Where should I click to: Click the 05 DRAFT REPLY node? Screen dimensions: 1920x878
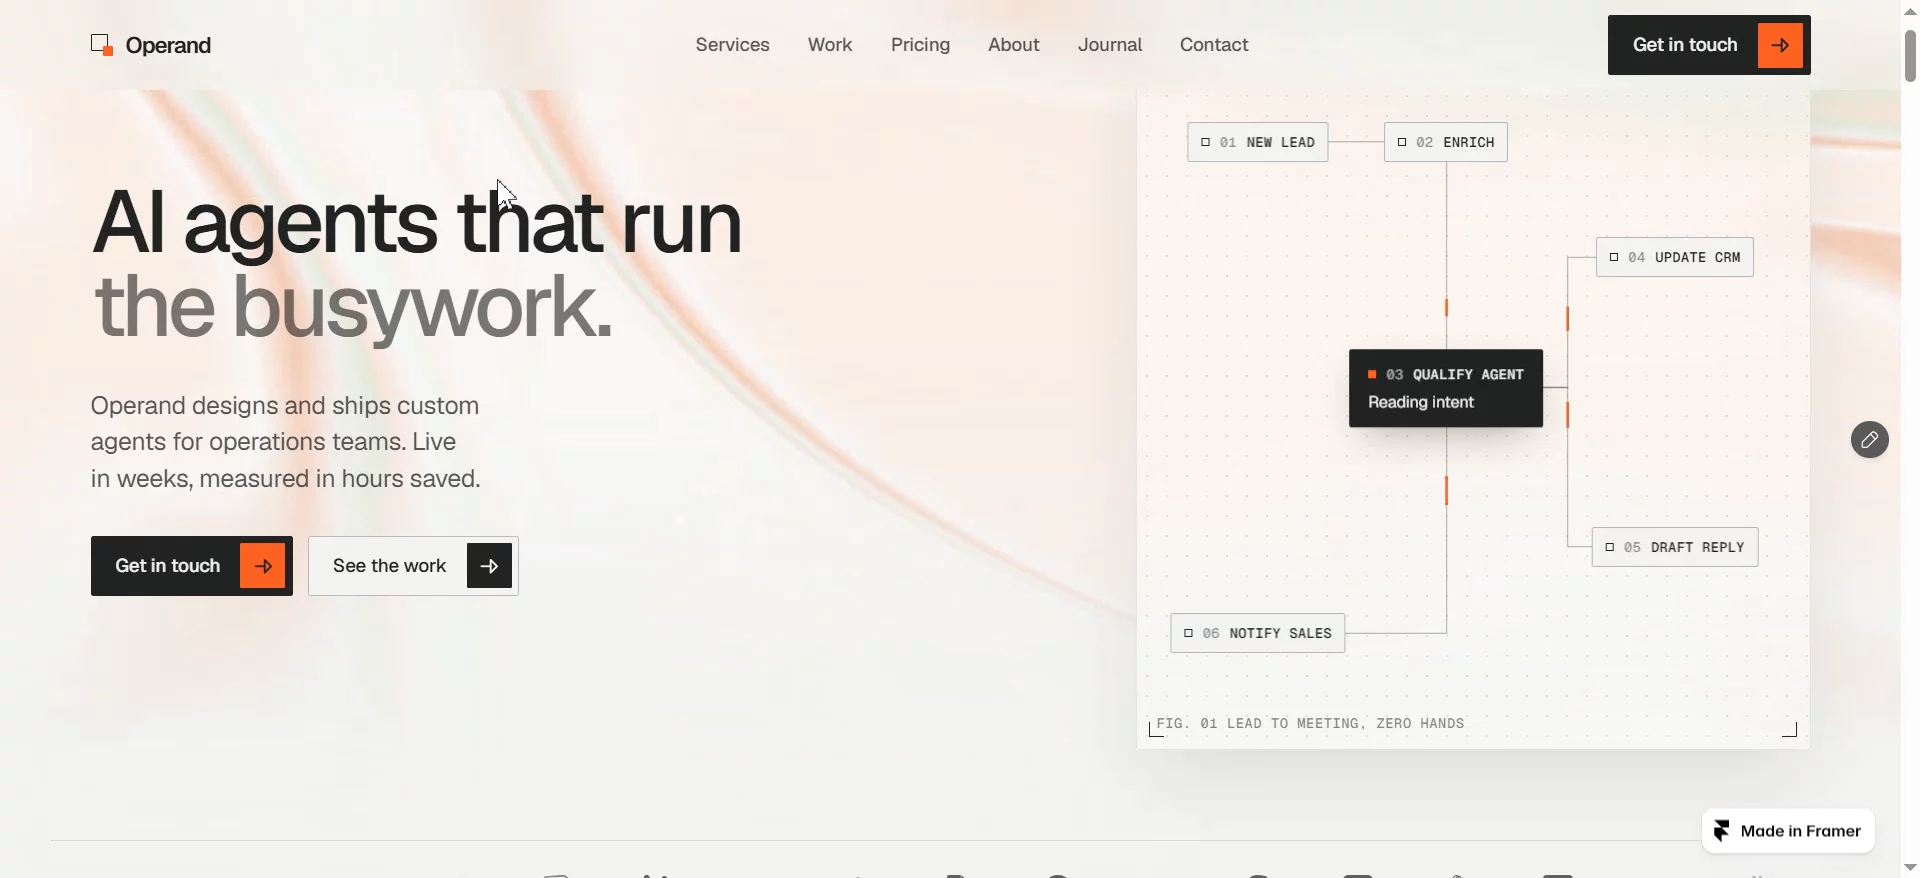click(x=1675, y=547)
